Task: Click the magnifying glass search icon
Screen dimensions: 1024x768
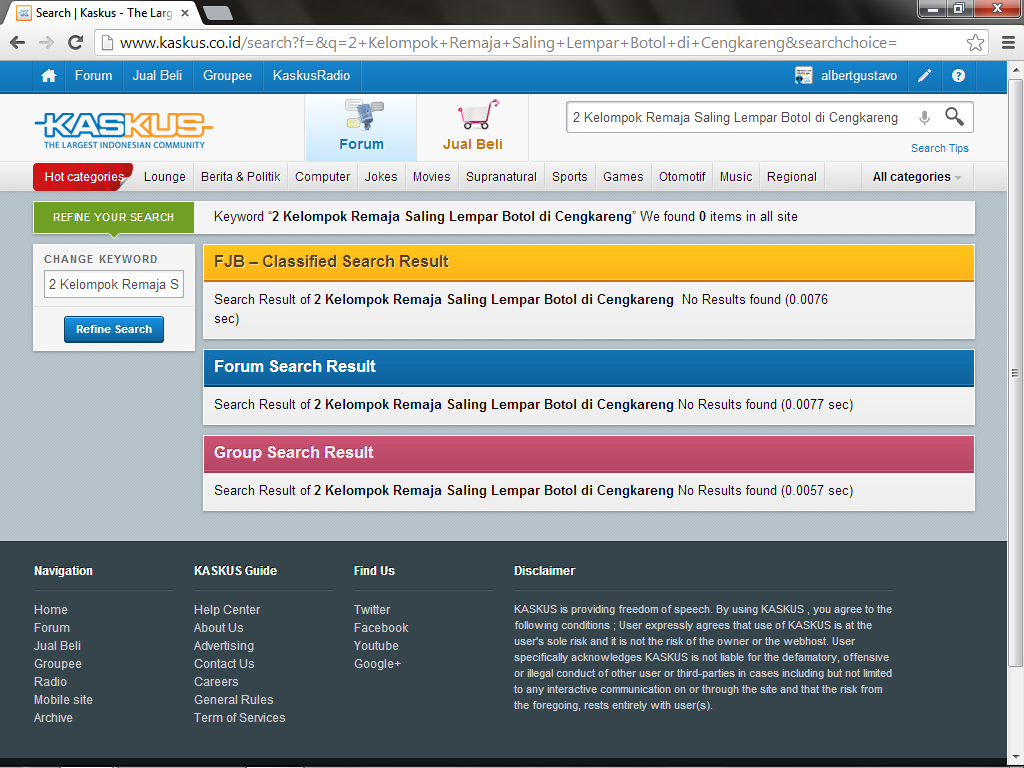Action: 954,117
